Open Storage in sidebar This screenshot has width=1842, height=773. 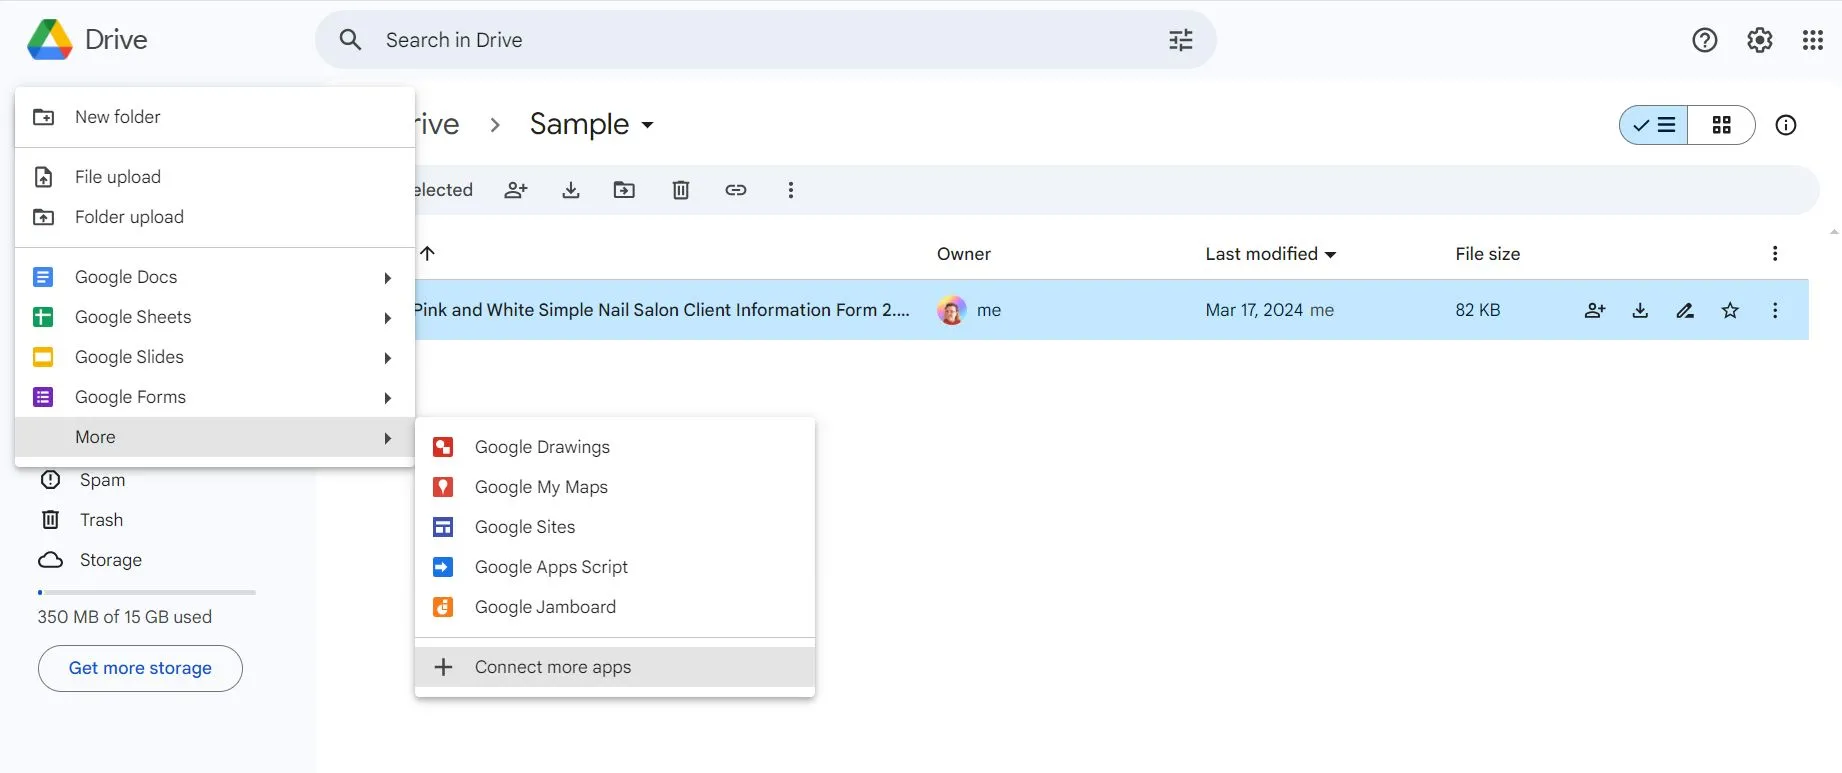tap(110, 560)
